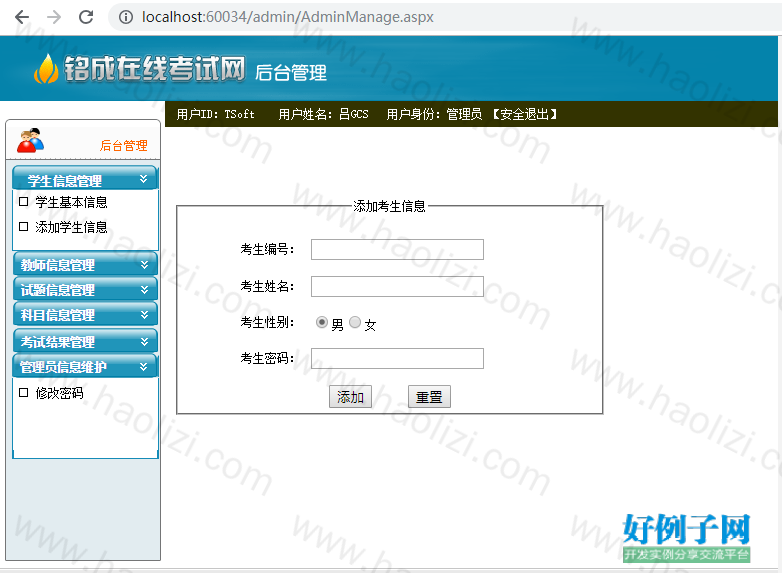Expand the 试题信息管理 section chevron
Viewport: 782px width, 573px height.
click(x=145, y=290)
